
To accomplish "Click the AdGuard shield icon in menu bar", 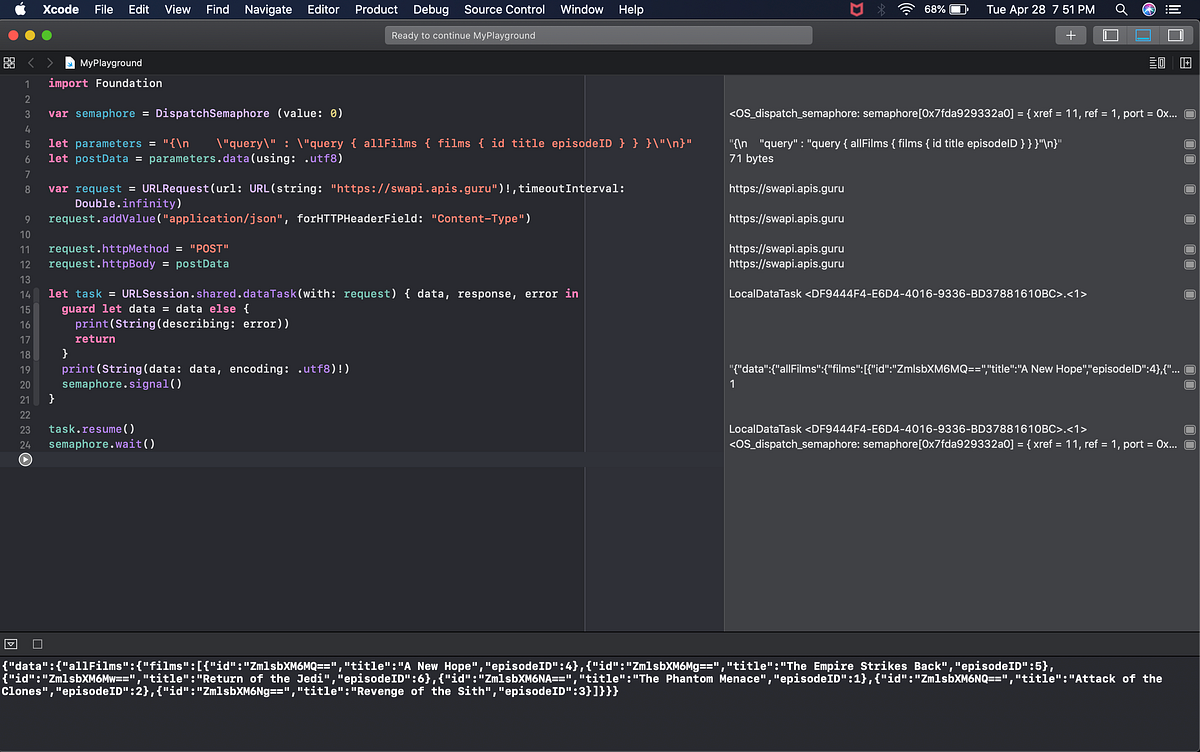I will click(x=855, y=10).
